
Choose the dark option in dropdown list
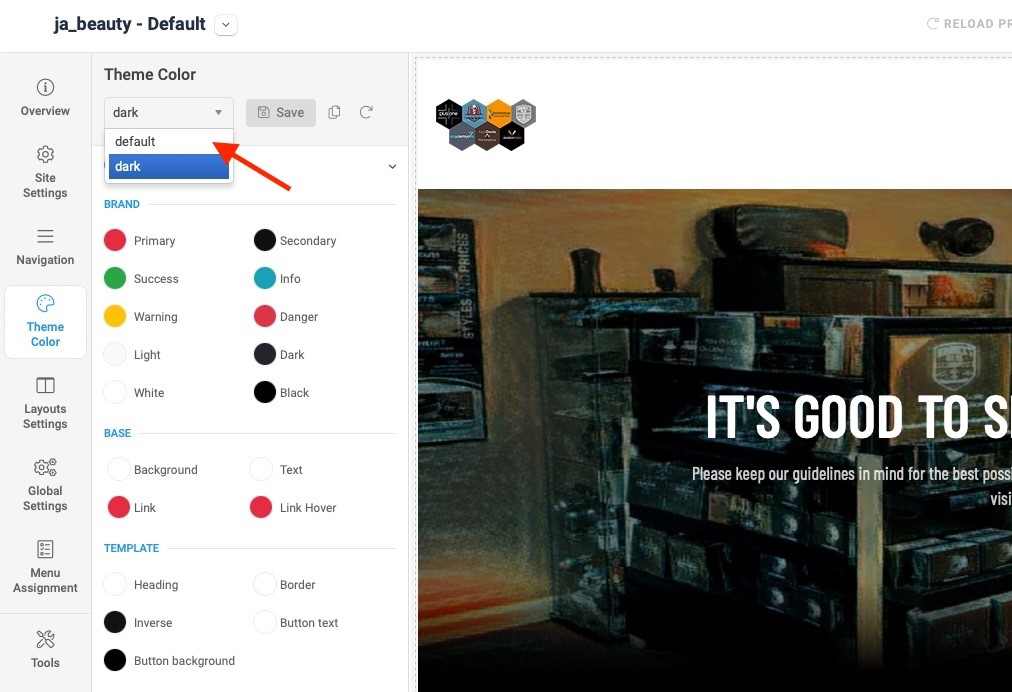tap(168, 167)
